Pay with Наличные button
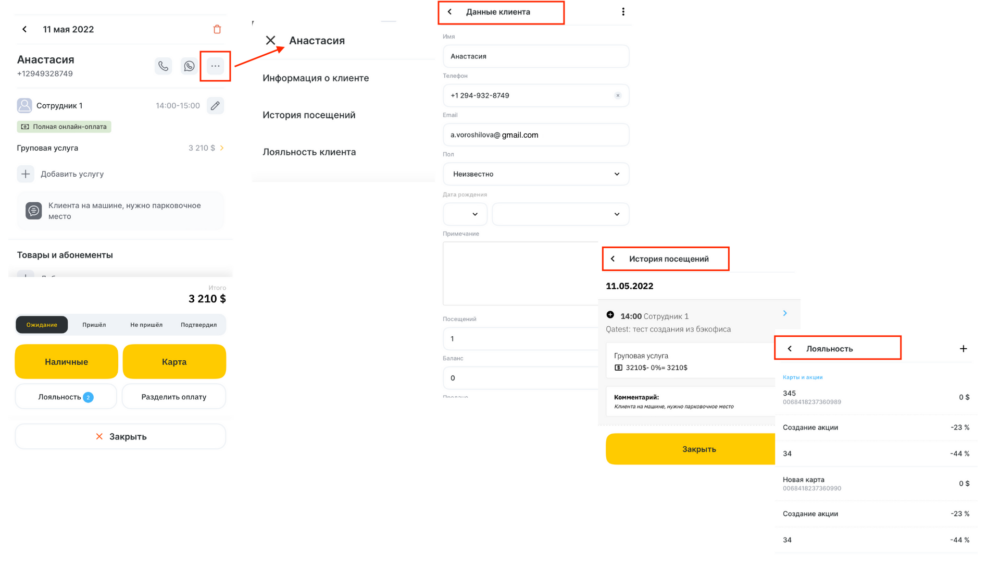 [66, 362]
